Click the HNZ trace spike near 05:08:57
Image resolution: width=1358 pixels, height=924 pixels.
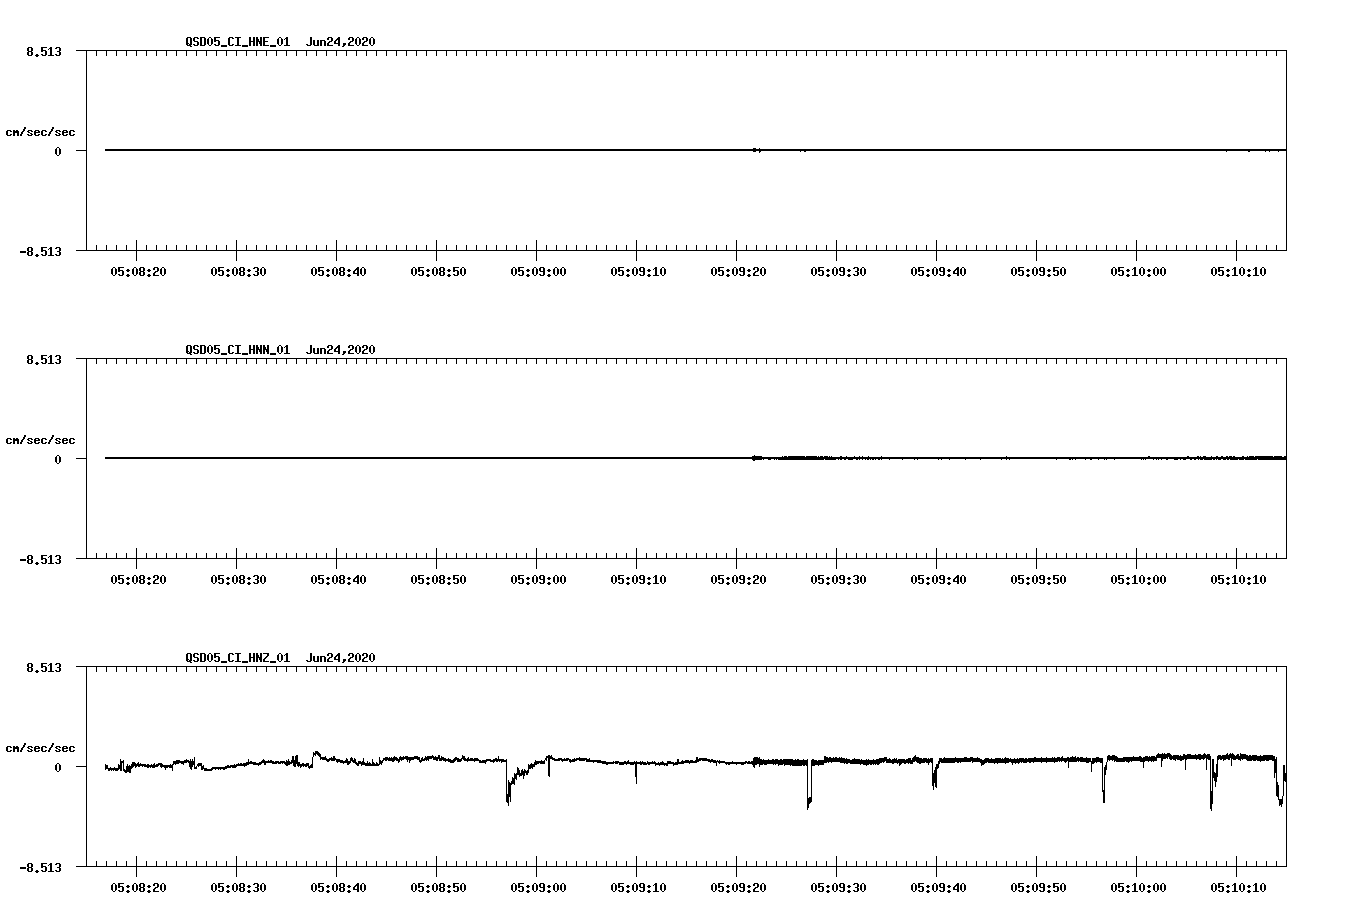coord(508,782)
